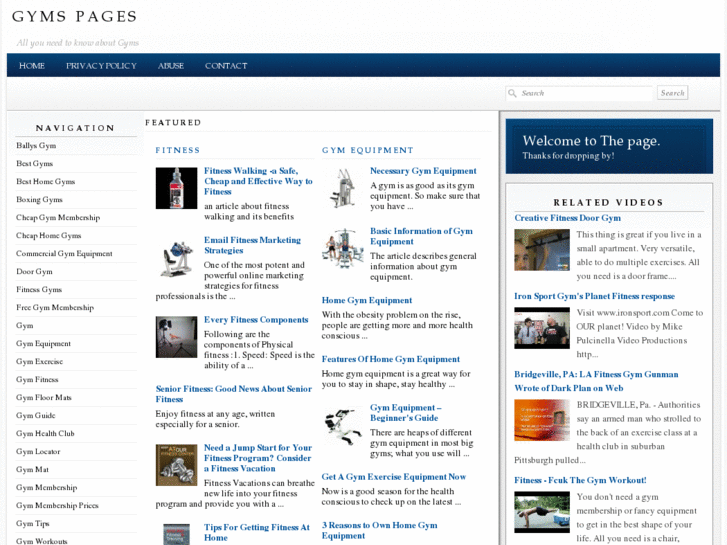
Task: Open Need a Jump Start fitness article
Action: point(258,458)
